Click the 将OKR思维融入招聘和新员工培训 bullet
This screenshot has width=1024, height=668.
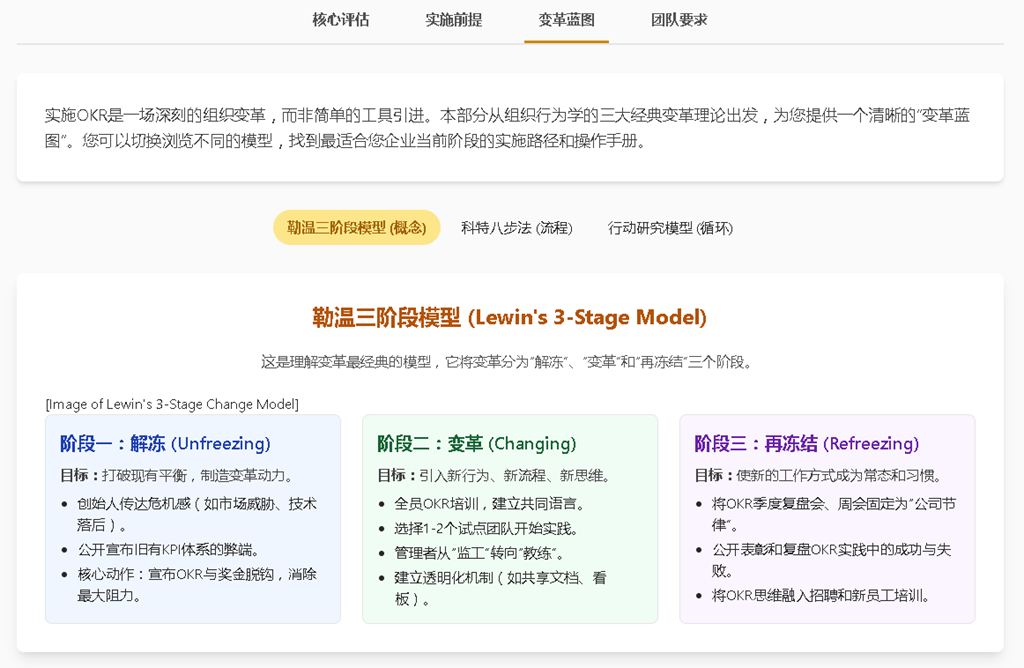click(x=821, y=596)
